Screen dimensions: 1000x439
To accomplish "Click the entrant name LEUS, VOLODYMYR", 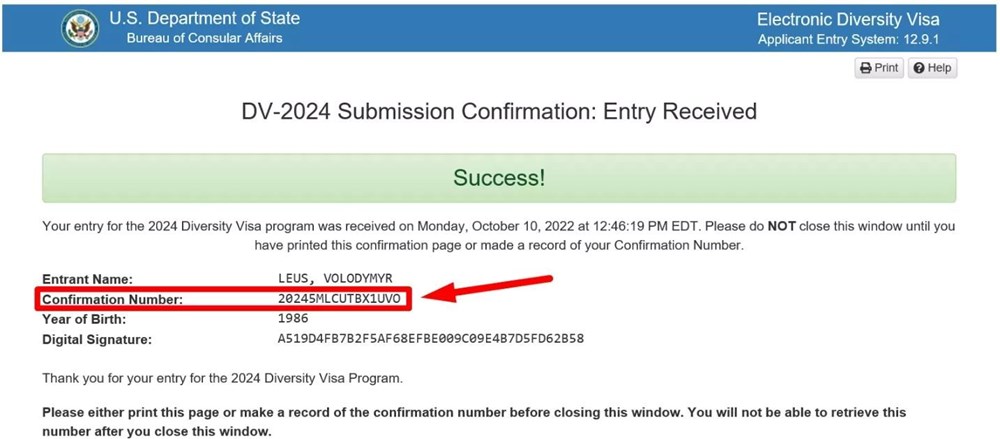I will [x=335, y=279].
